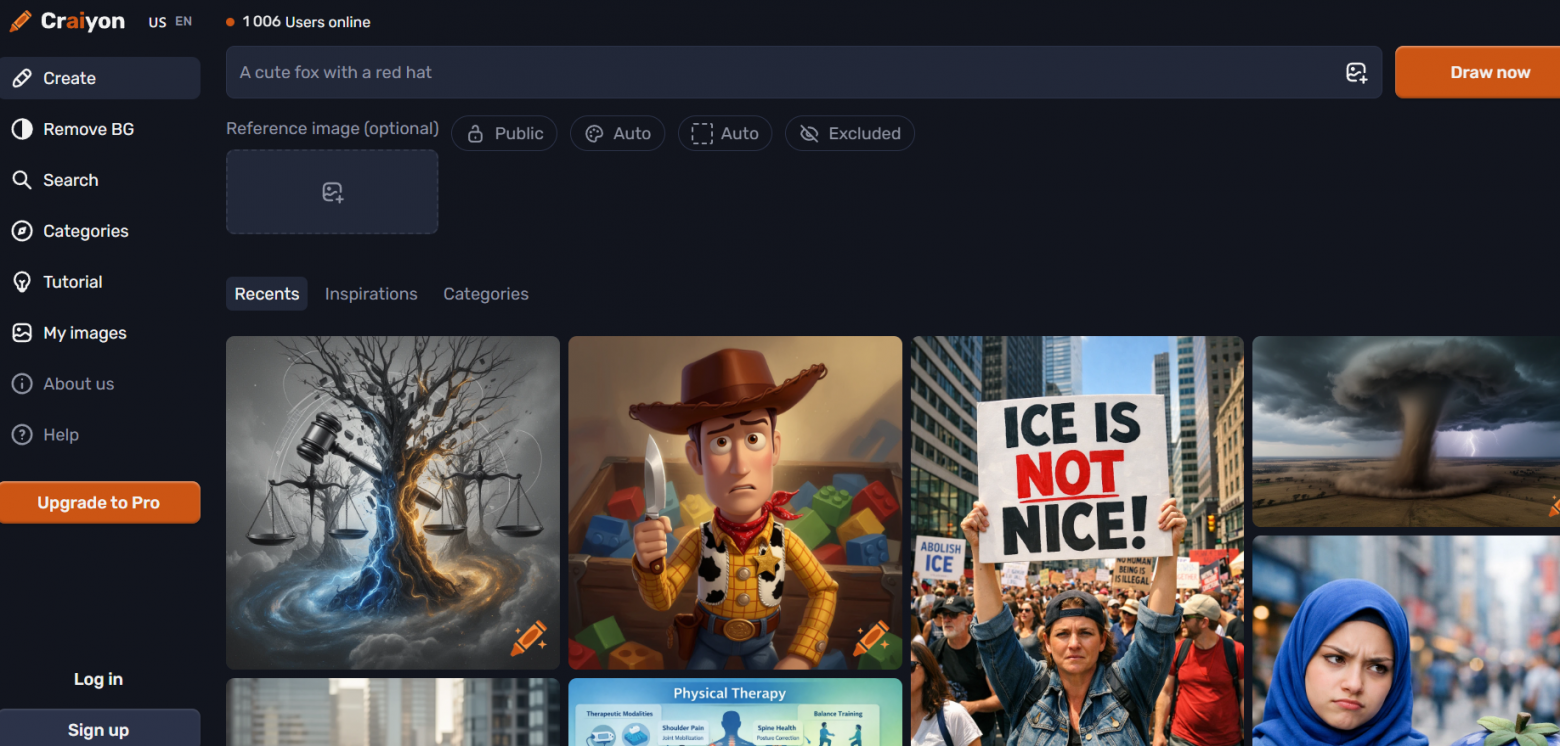Open the tornado storm image
1560x746 pixels.
(1406, 431)
